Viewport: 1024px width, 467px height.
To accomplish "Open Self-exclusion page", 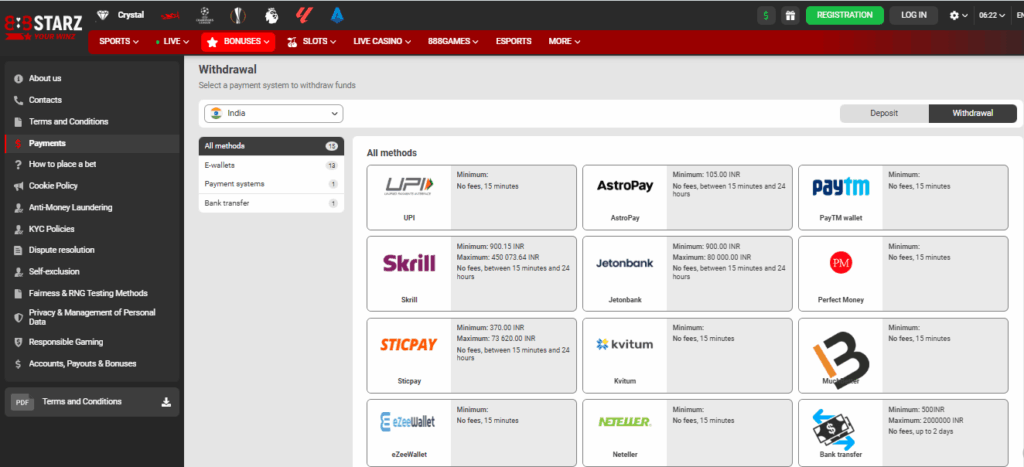I will (92, 272).
